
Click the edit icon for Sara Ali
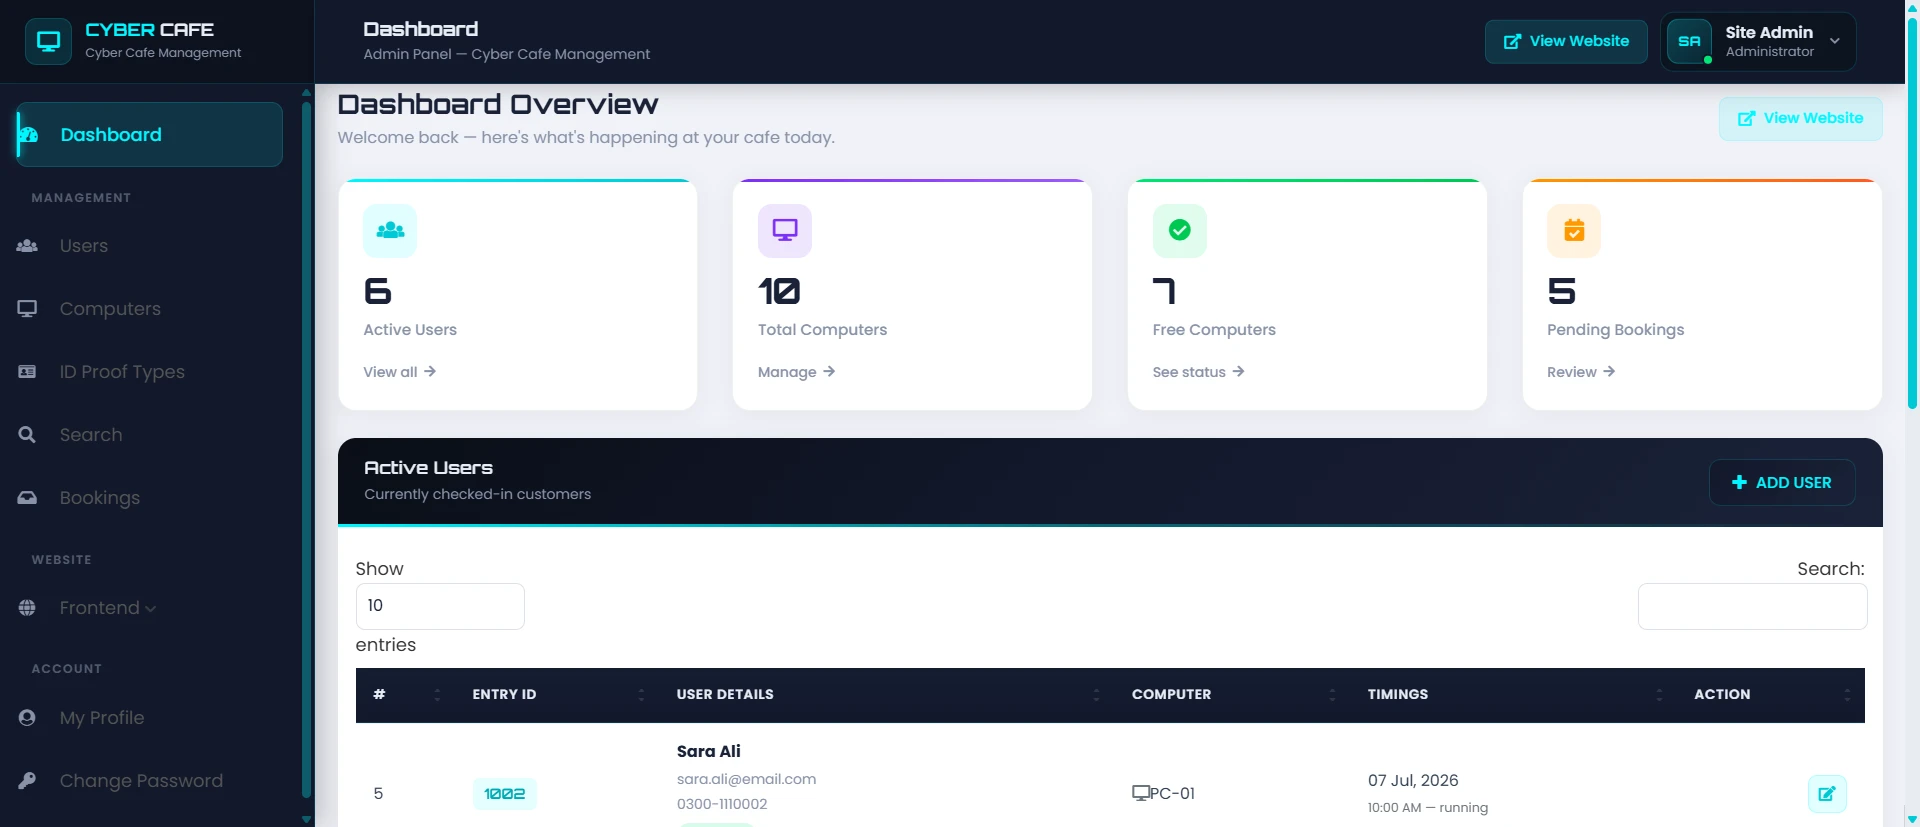1827,794
